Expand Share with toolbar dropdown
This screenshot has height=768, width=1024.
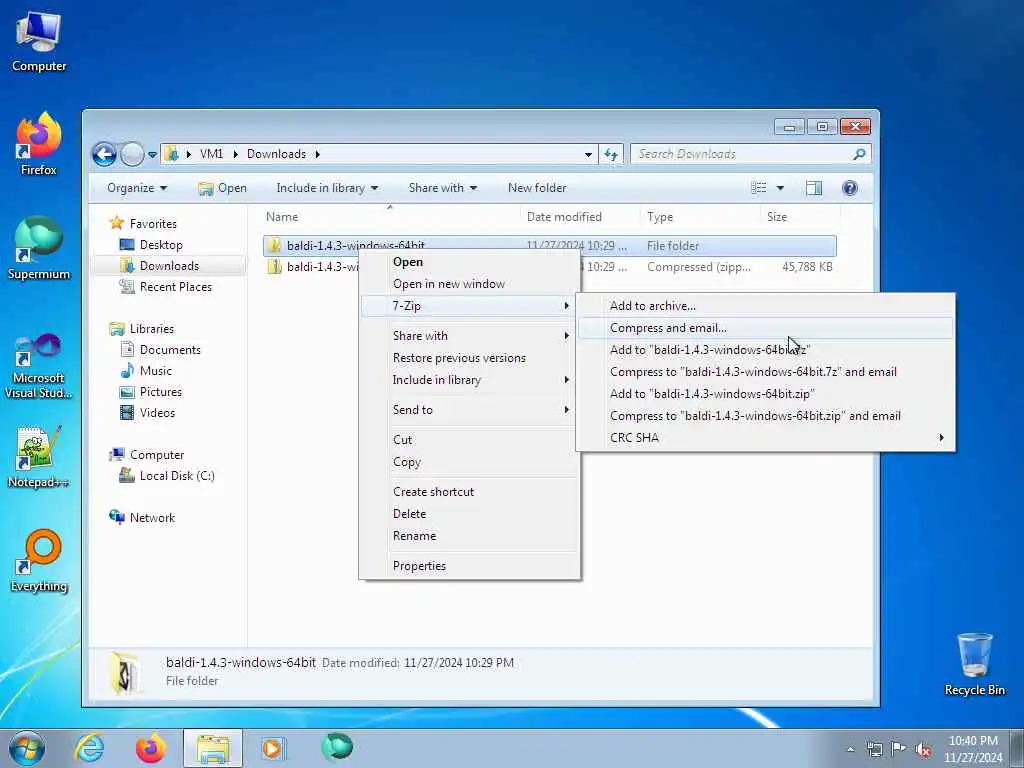443,188
